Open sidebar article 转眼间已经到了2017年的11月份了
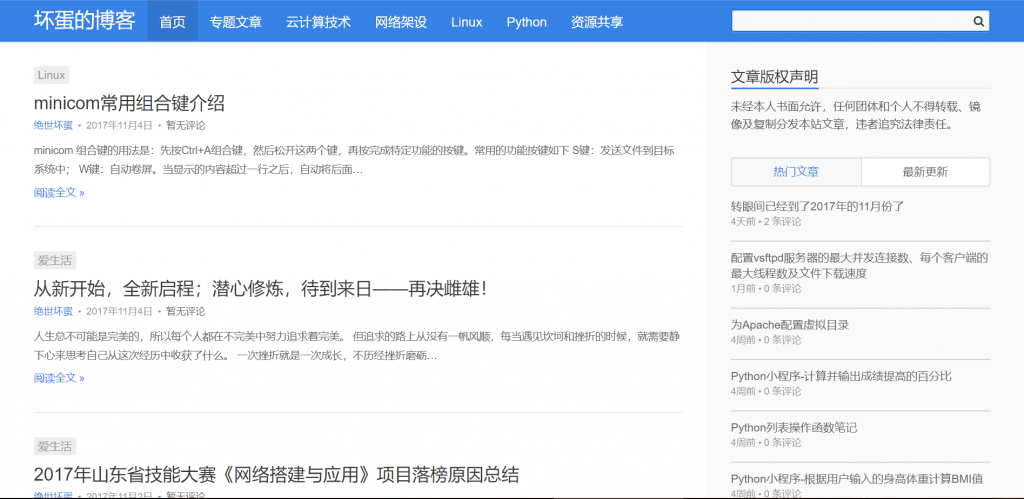This screenshot has height=499, width=1024. pyautogui.click(x=817, y=206)
